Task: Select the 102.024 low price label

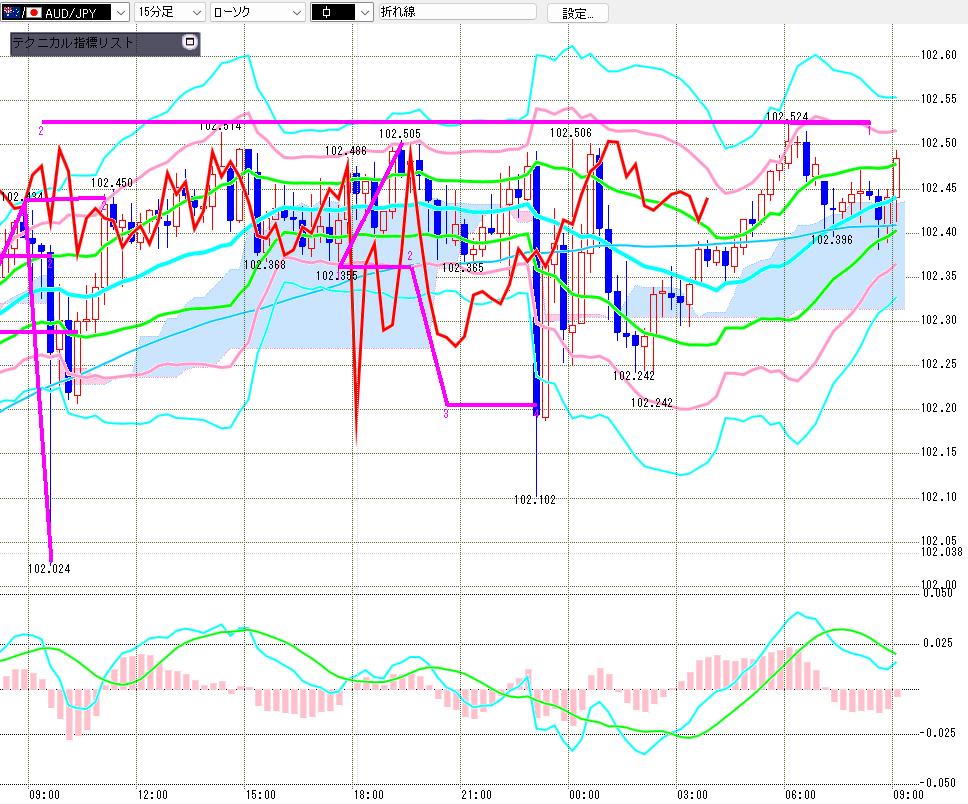Action: point(49,568)
